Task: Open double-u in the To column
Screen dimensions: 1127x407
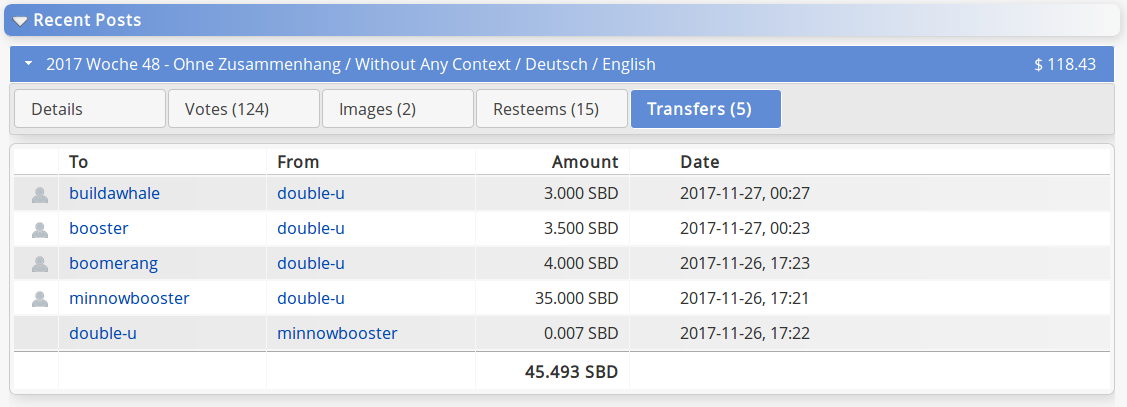Action: coord(103,334)
